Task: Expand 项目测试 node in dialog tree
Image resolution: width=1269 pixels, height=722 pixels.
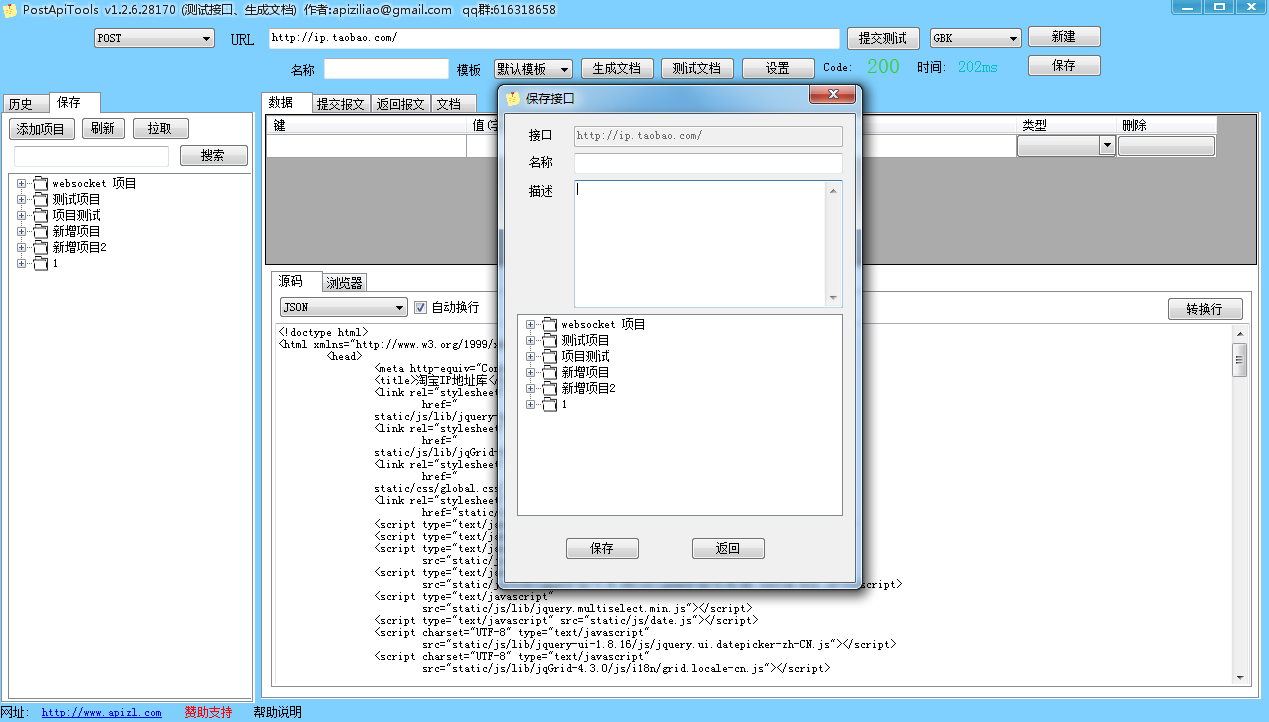Action: click(531, 357)
